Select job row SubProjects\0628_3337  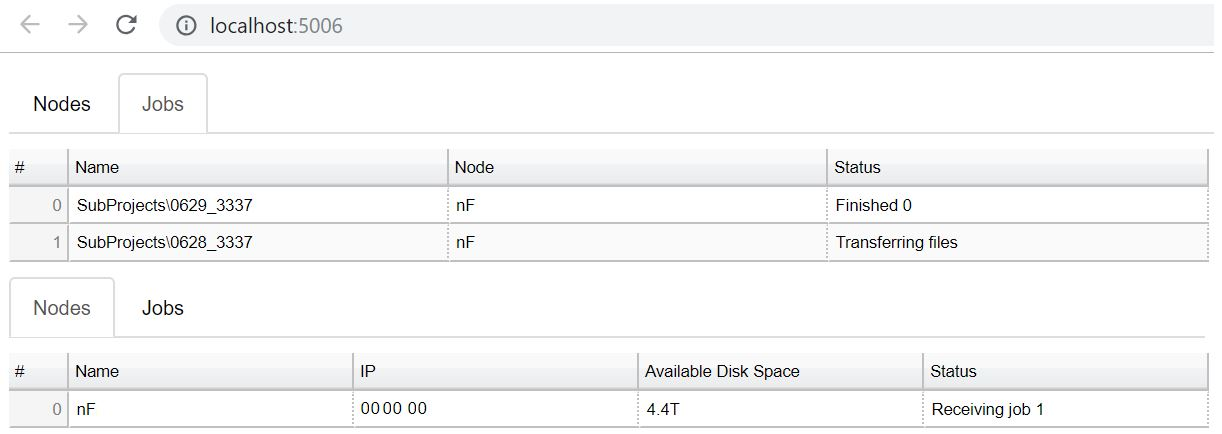[x=609, y=242]
